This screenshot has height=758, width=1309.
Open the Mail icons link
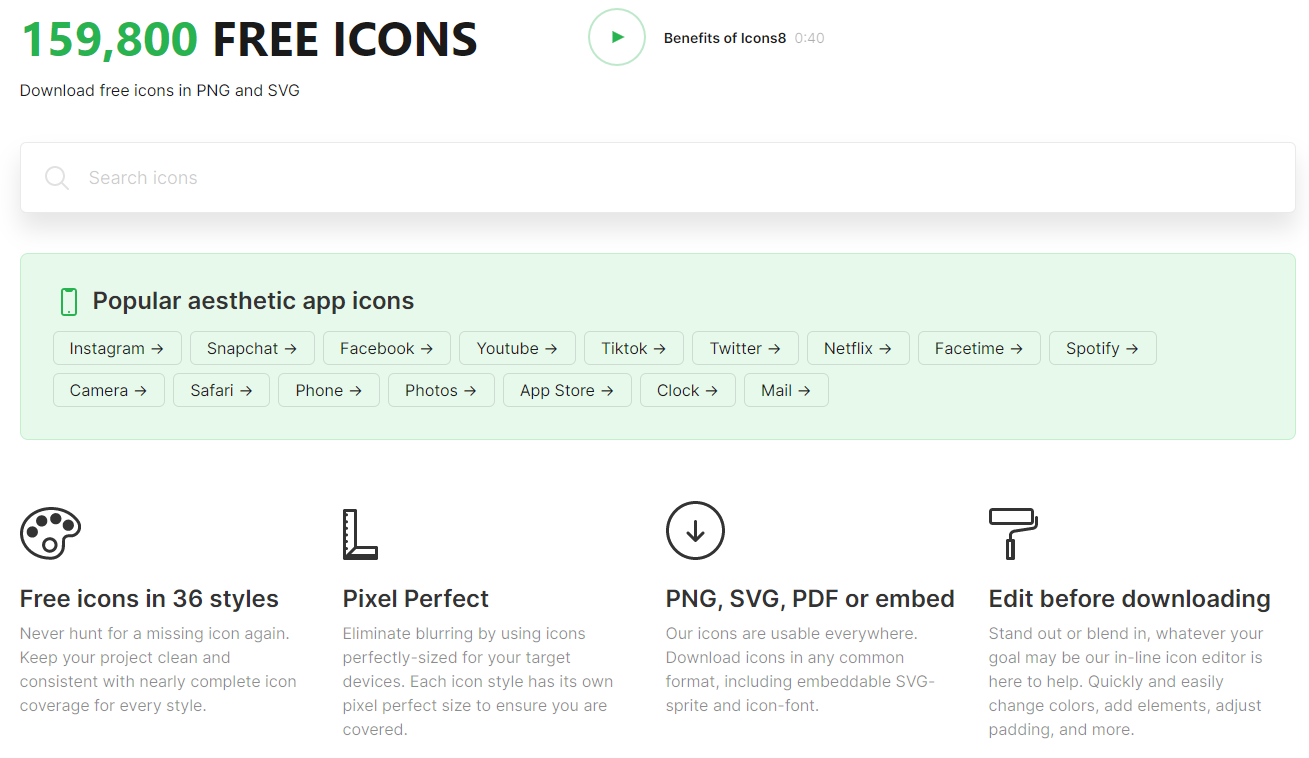[x=786, y=390]
